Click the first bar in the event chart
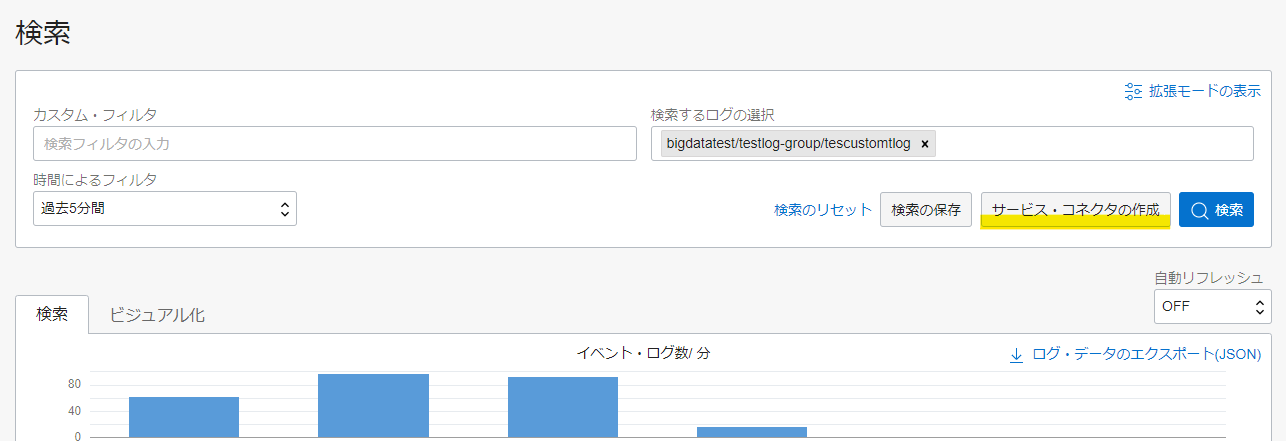The image size is (1286, 441). point(184,417)
